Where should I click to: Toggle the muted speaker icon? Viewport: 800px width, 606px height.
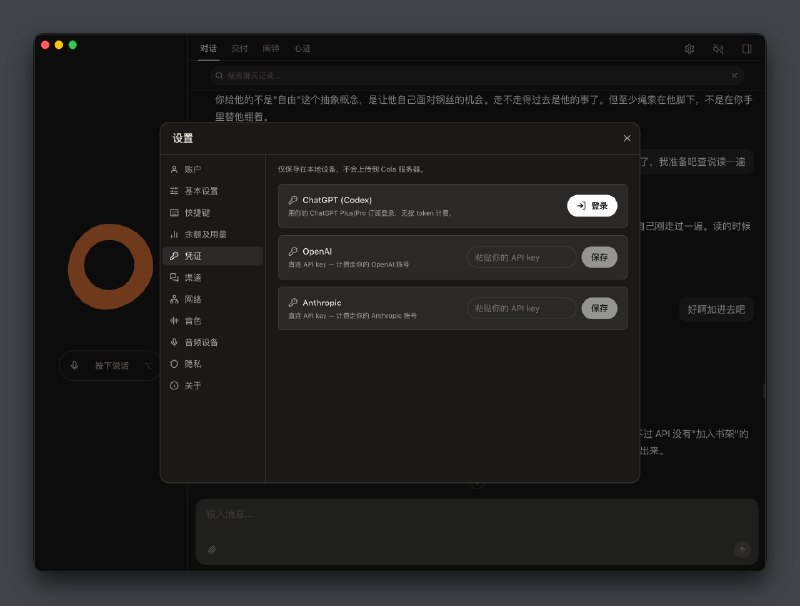coord(718,49)
